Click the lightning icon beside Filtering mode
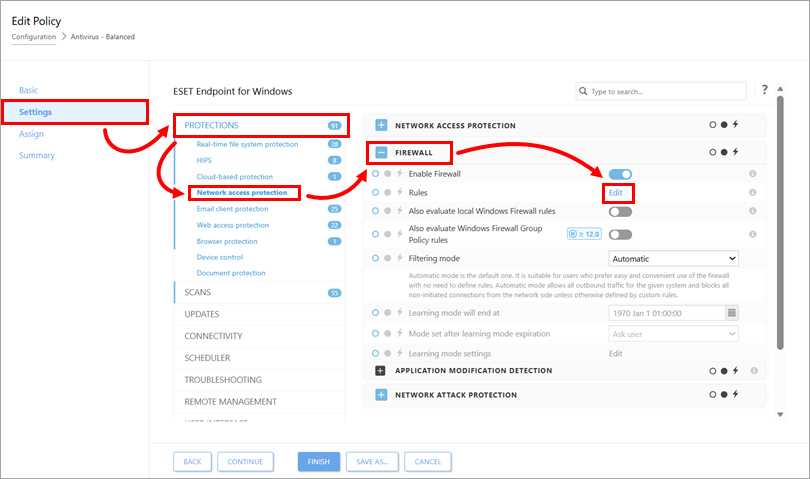 click(398, 258)
